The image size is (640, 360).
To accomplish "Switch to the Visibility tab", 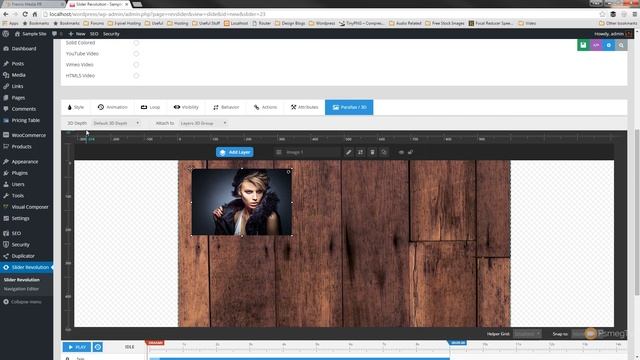I will (186, 107).
